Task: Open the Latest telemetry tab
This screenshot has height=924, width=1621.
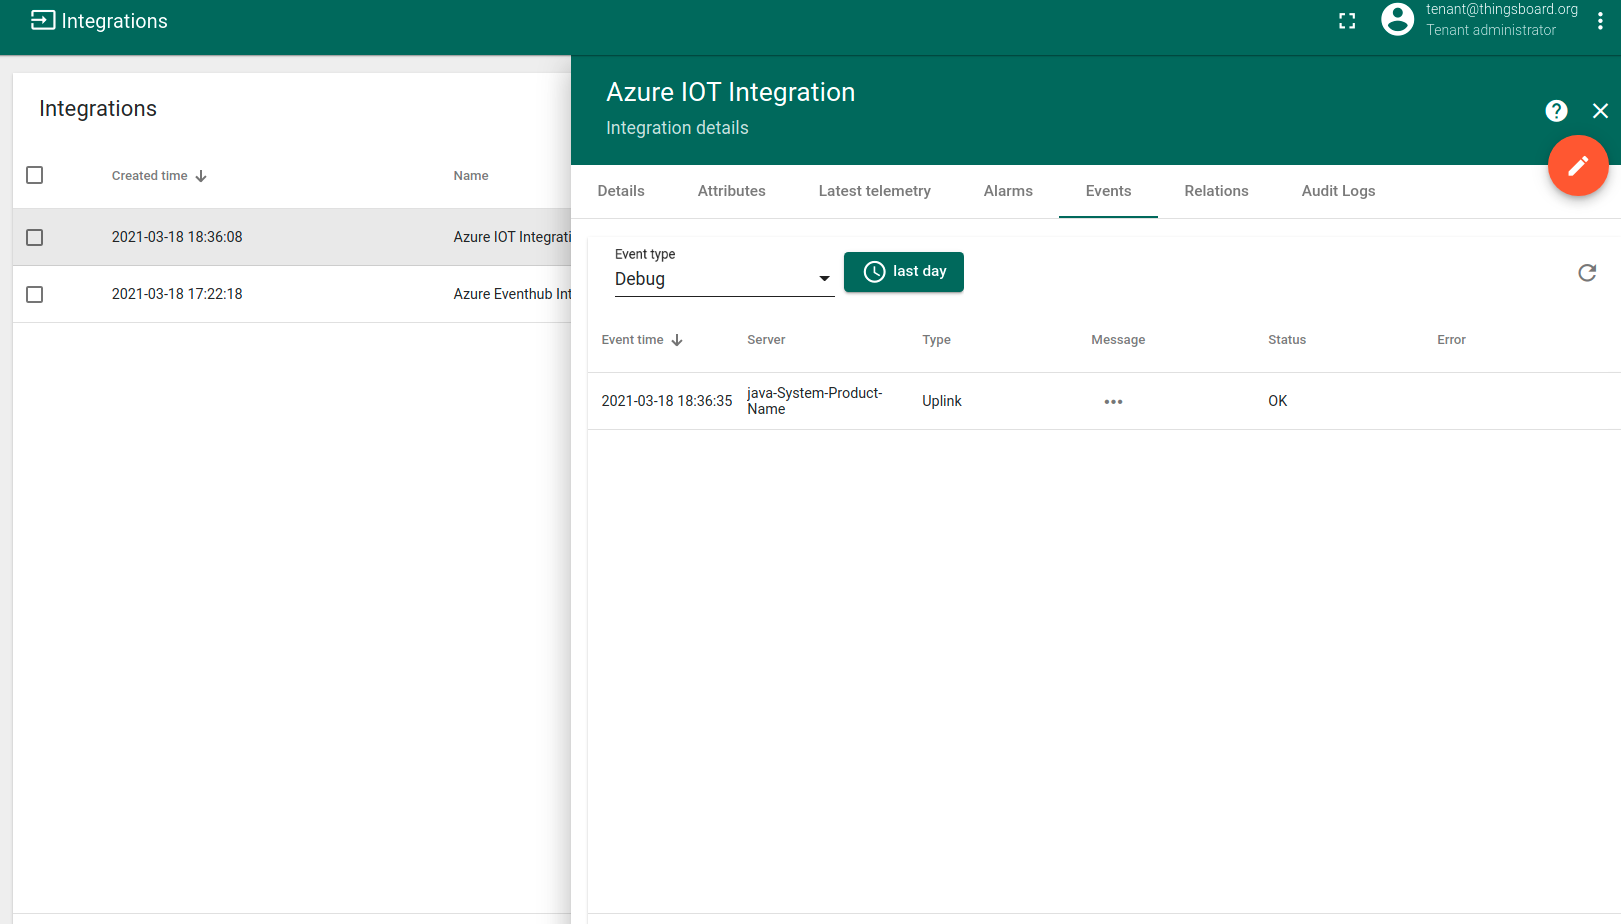Action: coord(874,191)
